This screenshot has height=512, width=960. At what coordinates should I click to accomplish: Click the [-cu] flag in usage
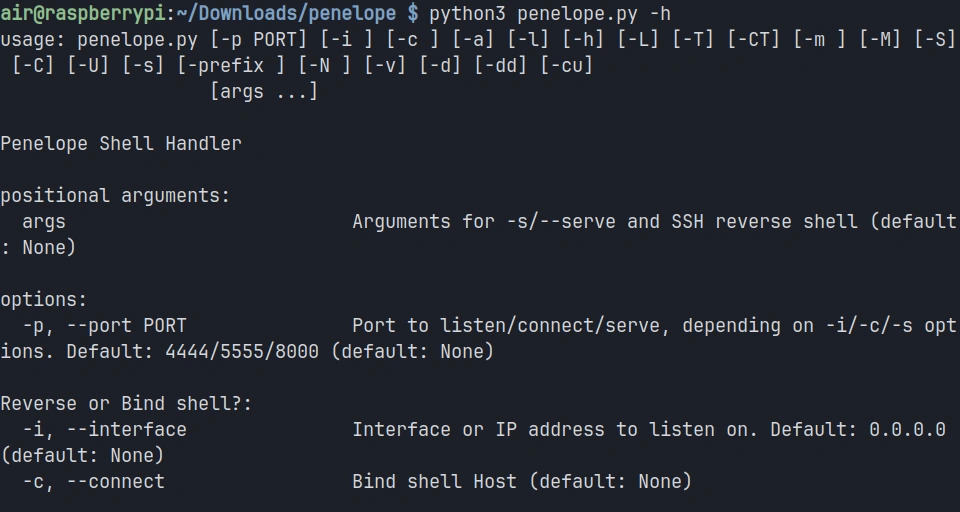[567, 66]
